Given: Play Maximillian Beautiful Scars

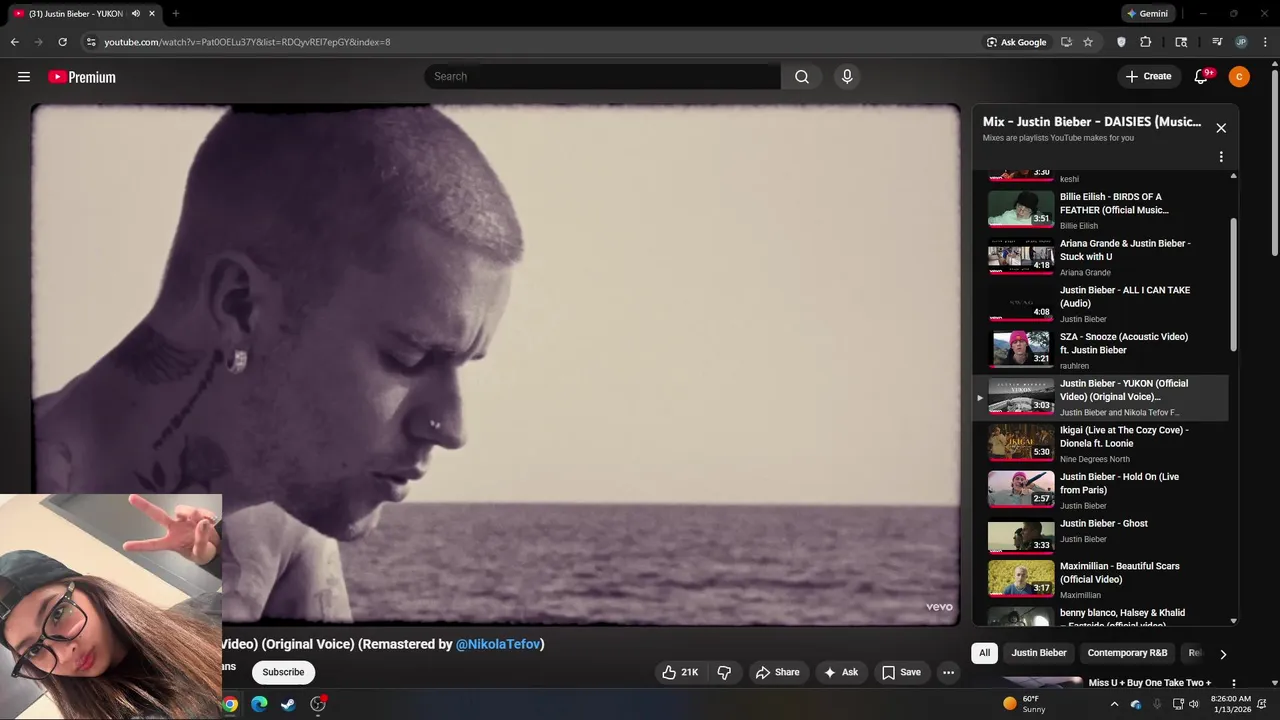Looking at the screenshot, I should coord(1100,580).
